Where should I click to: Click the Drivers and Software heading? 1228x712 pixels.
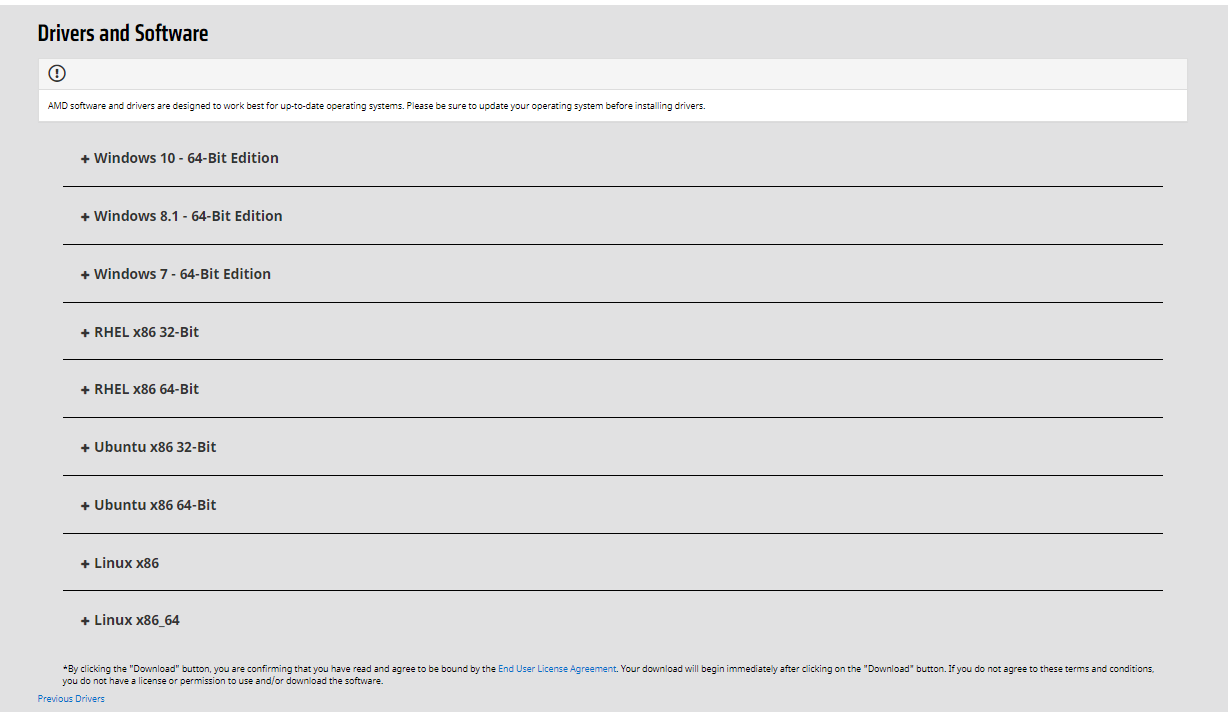coord(123,33)
